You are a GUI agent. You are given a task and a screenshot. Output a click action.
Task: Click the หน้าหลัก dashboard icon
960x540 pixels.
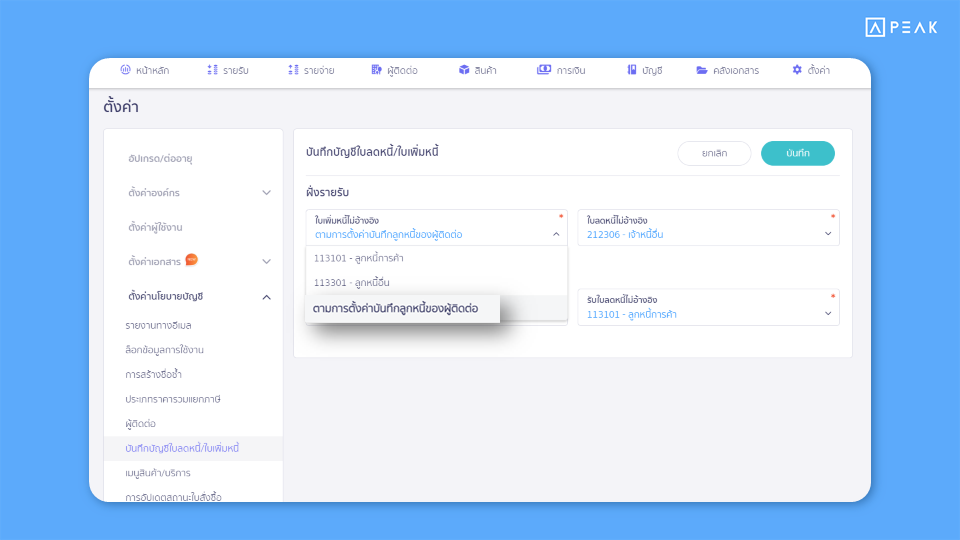[x=126, y=70]
